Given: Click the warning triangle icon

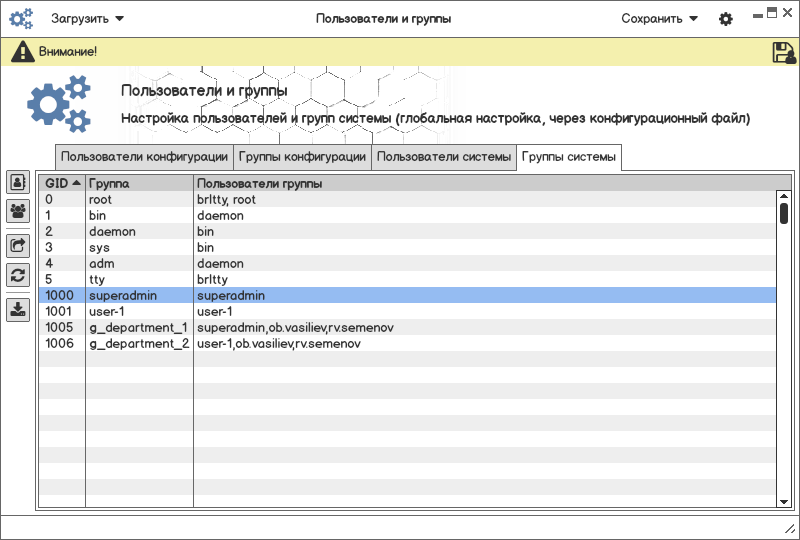Looking at the screenshot, I should click(x=22, y=52).
